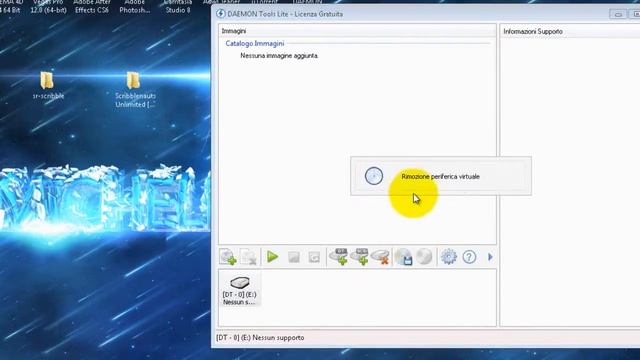Click the Immagini panel header
Image resolution: width=640 pixels, height=360 pixels.
coord(234,31)
